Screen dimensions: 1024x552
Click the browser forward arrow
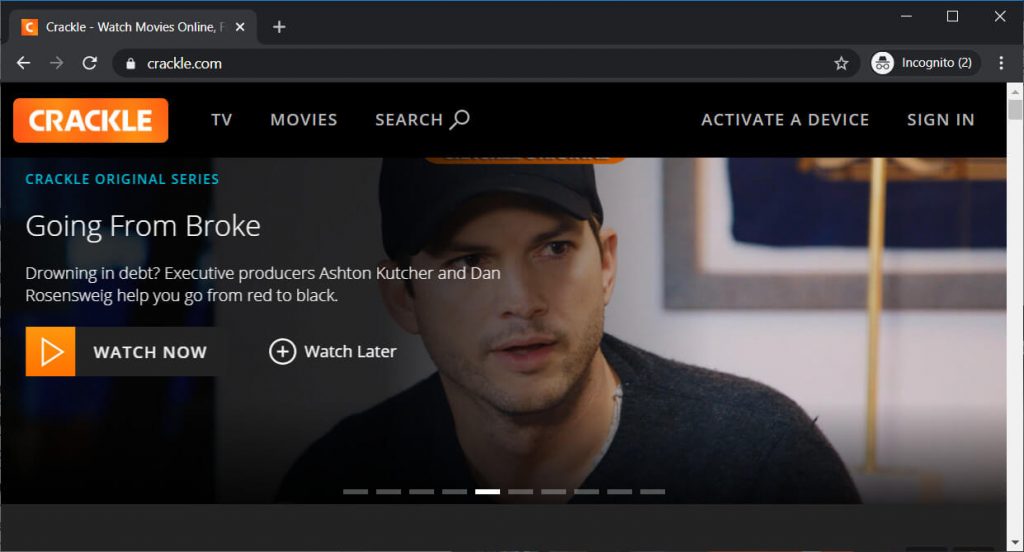(57, 63)
